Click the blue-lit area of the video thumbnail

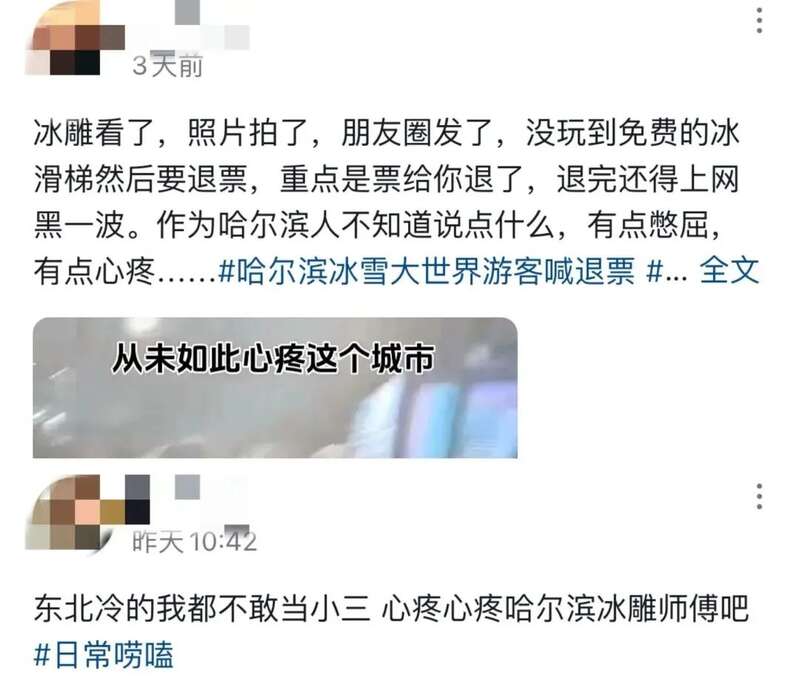point(444,413)
